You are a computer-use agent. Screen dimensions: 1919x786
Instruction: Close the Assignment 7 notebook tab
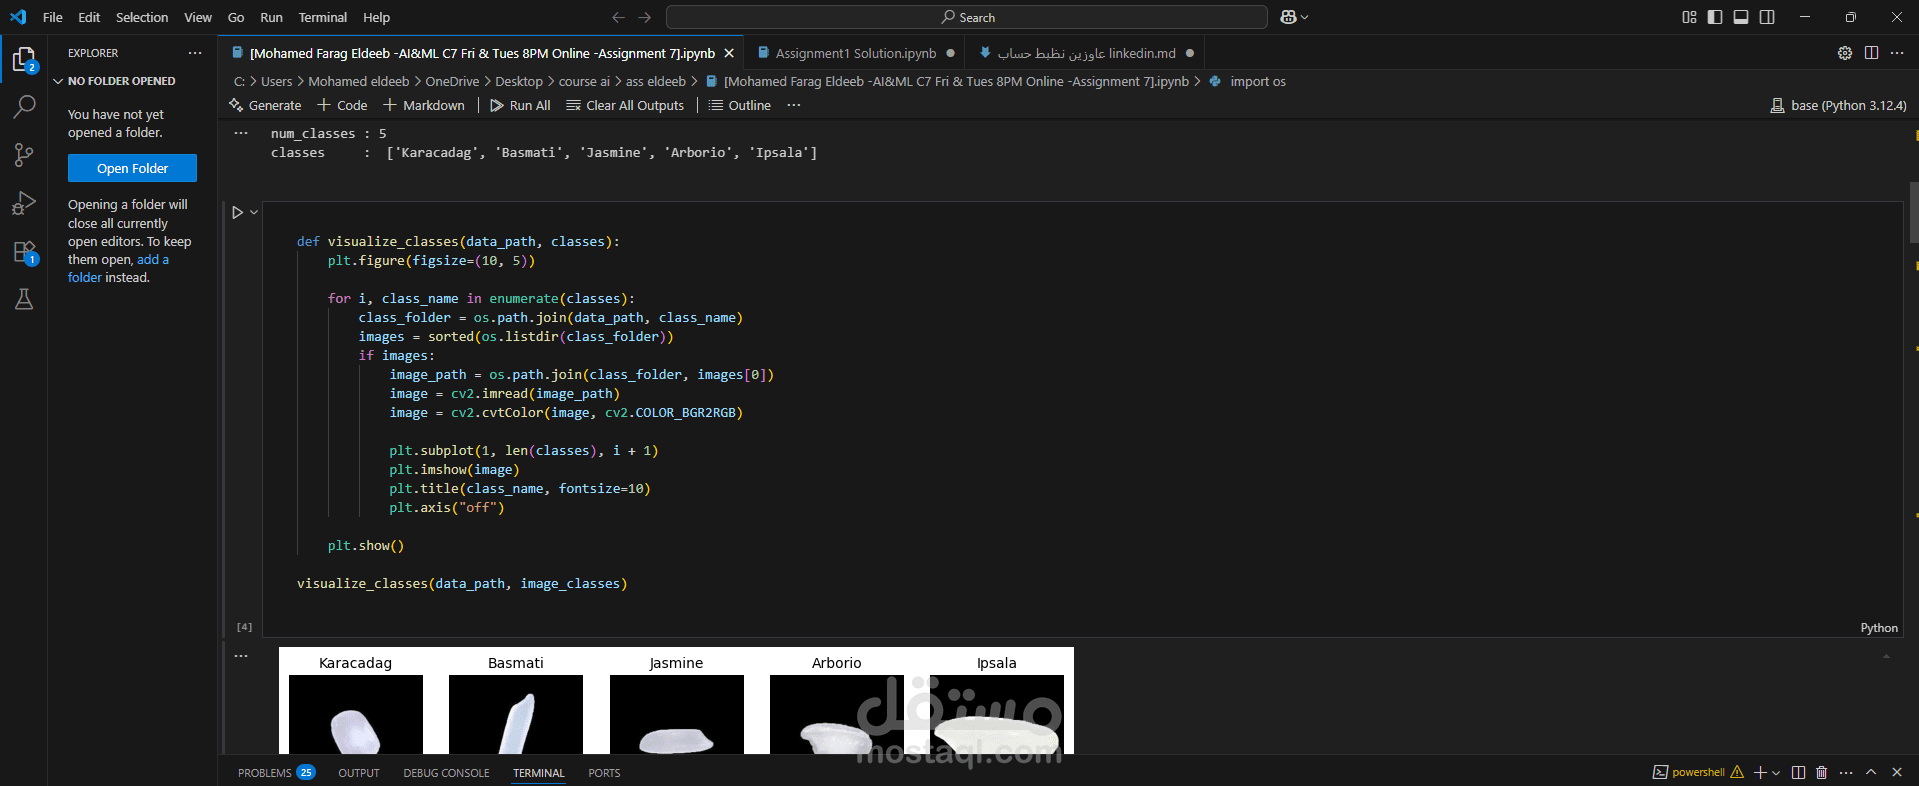coord(729,53)
